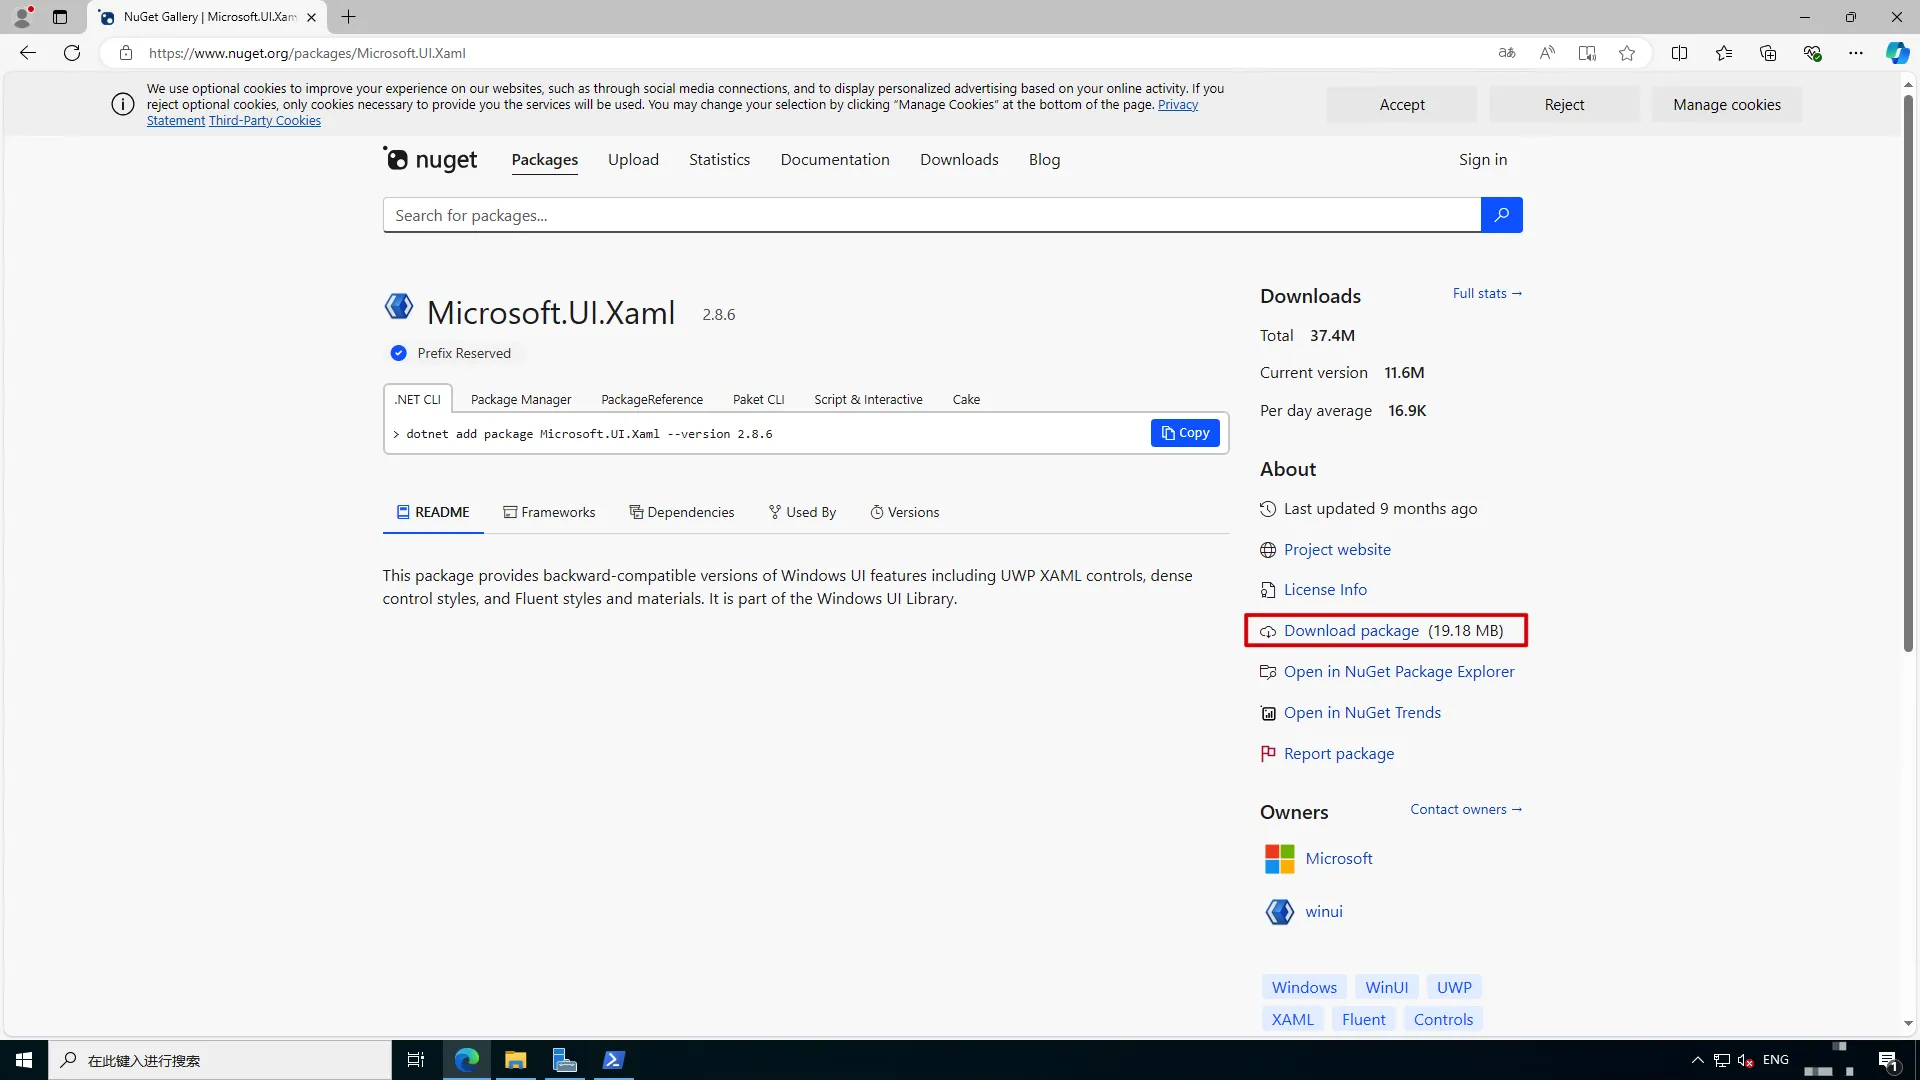The width and height of the screenshot is (1920, 1080).
Task: Select the Dependencies tab
Action: pos(681,512)
